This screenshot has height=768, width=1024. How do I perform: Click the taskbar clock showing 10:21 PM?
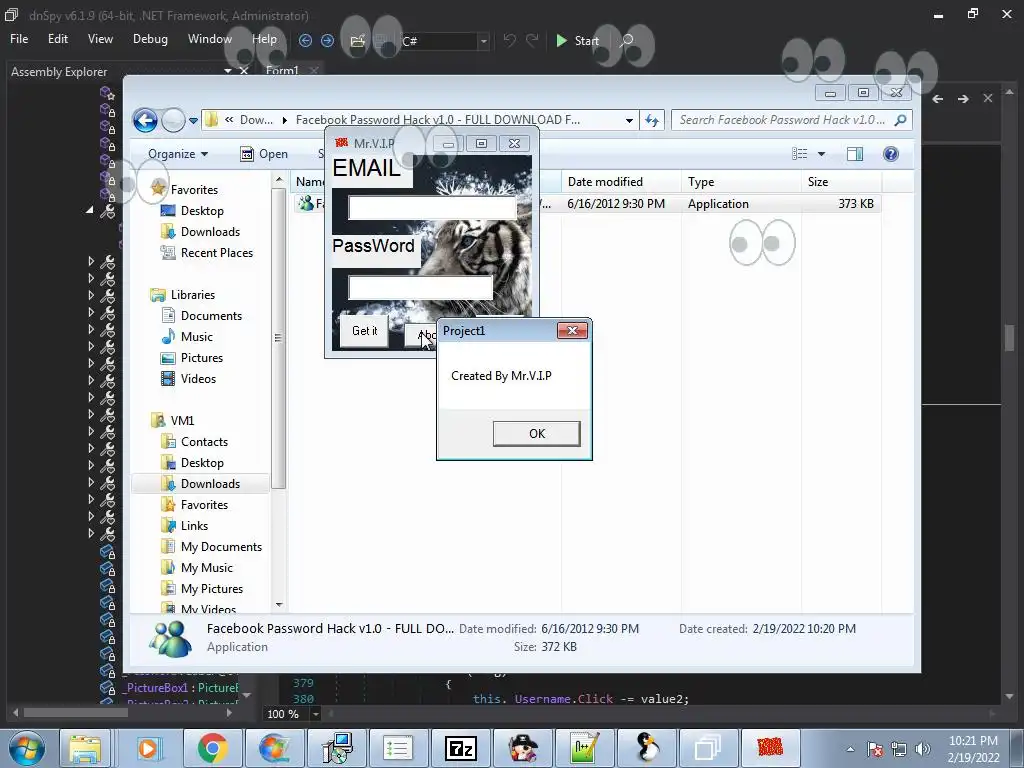[x=973, y=741]
